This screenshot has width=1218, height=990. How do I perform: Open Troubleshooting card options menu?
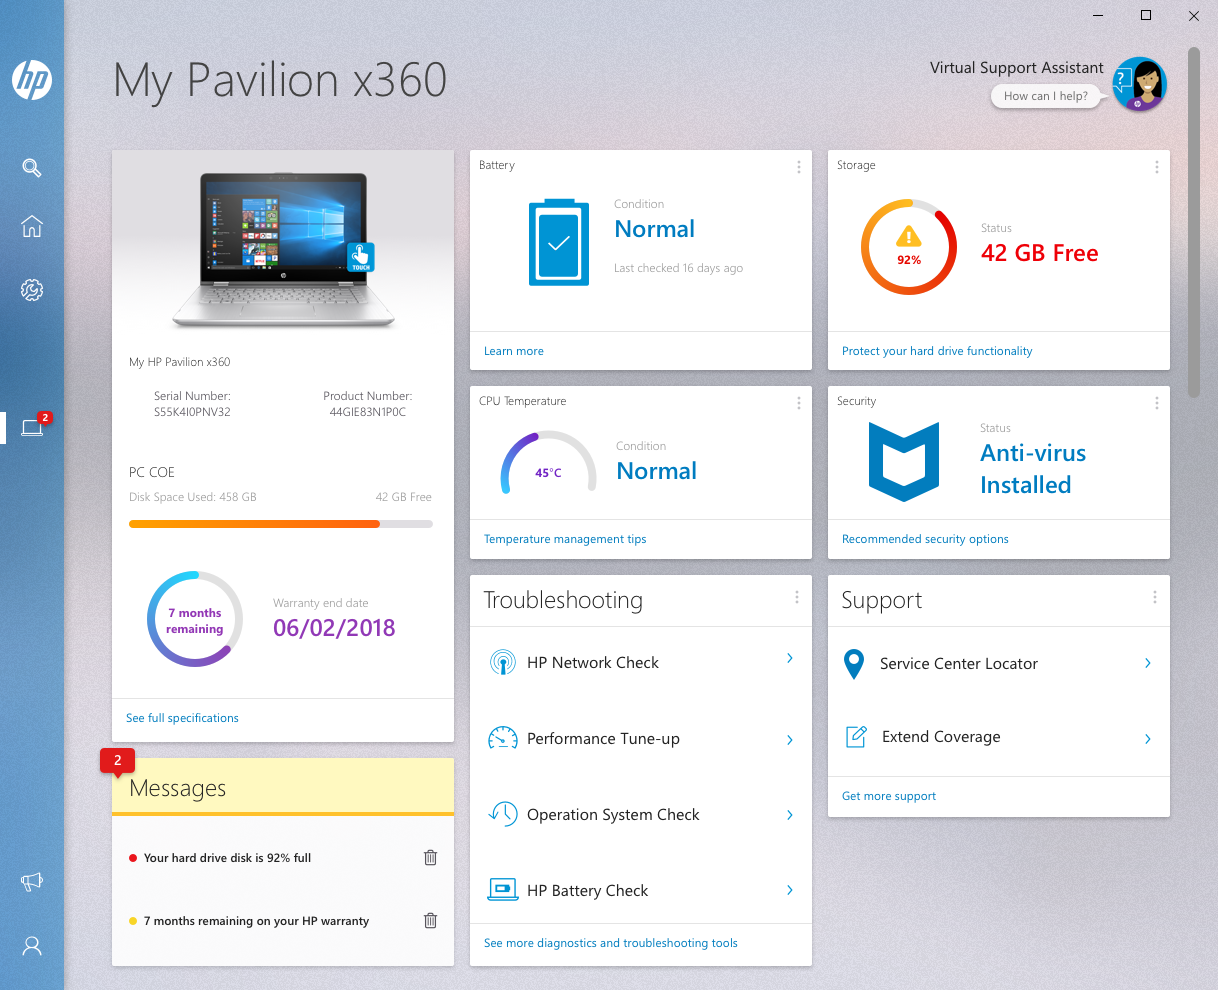pos(797,597)
